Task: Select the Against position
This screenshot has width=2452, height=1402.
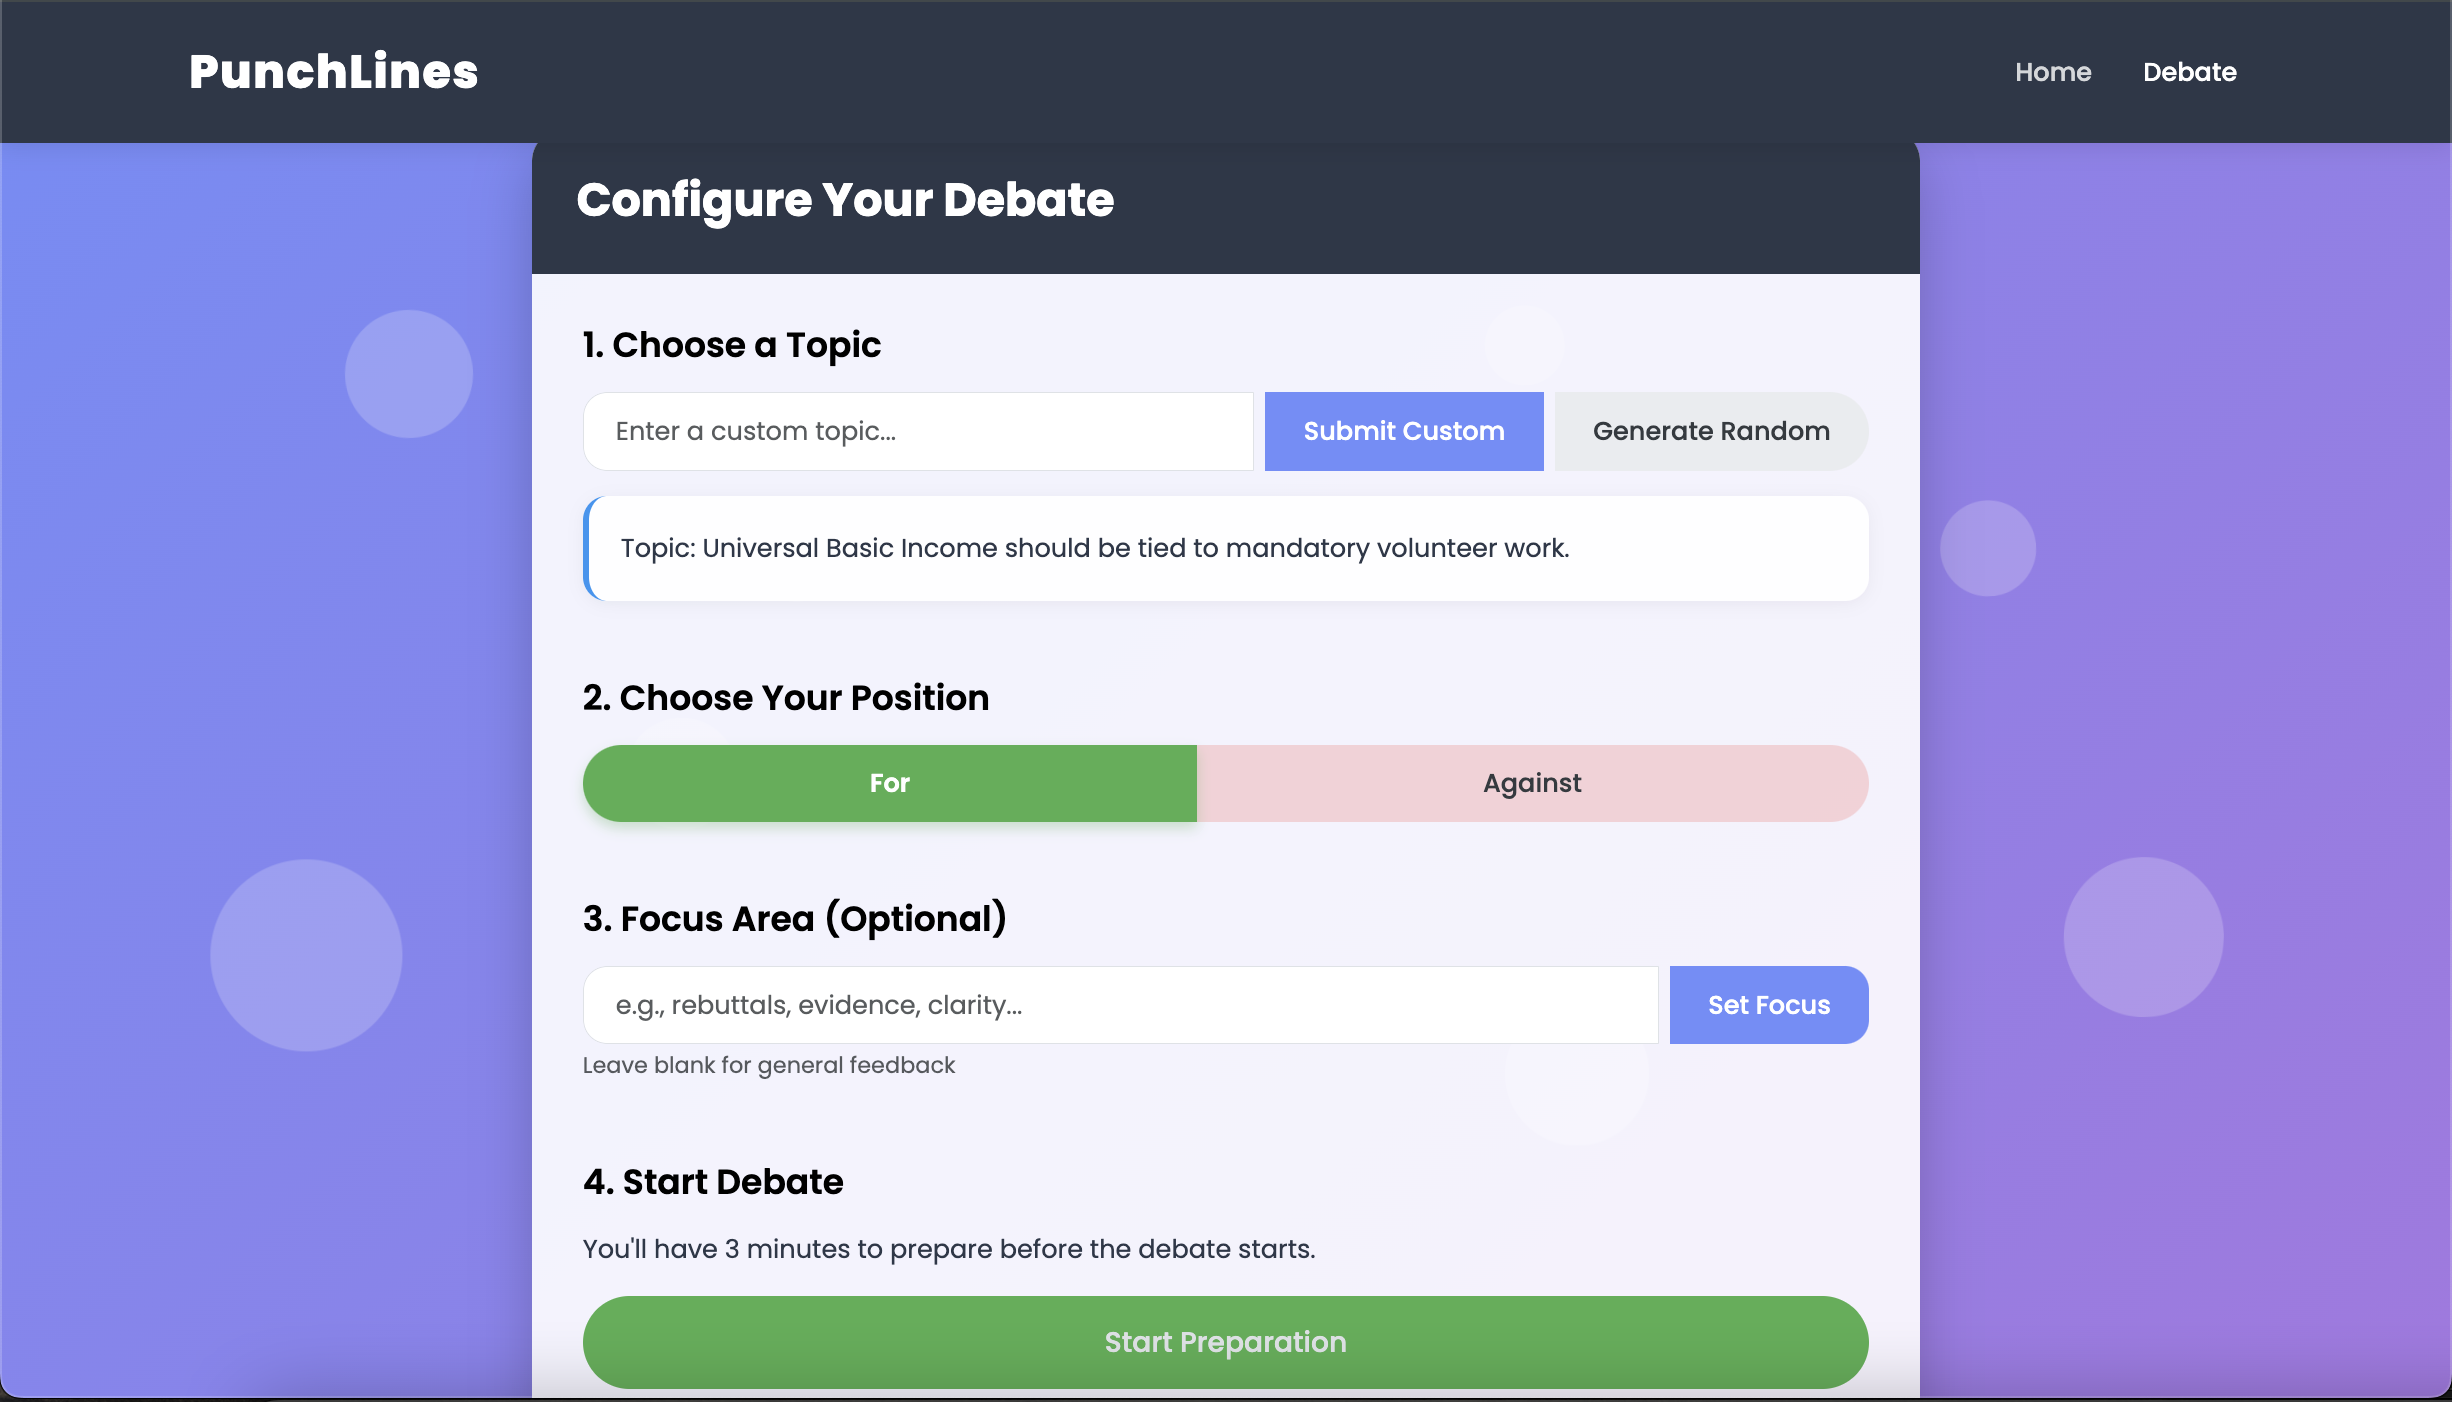Action: (1532, 783)
